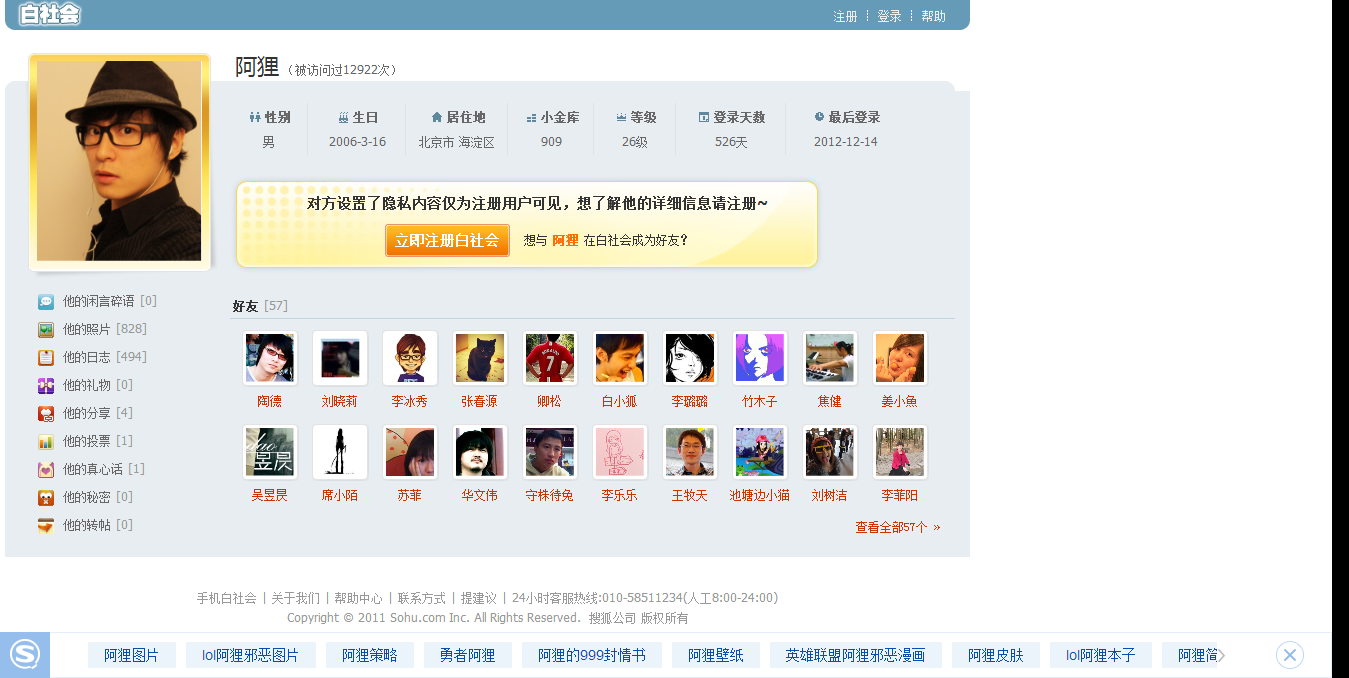The image size is (1349, 678).
Task: Open friend 陶德's avatar thumbnail
Action: tap(270, 358)
